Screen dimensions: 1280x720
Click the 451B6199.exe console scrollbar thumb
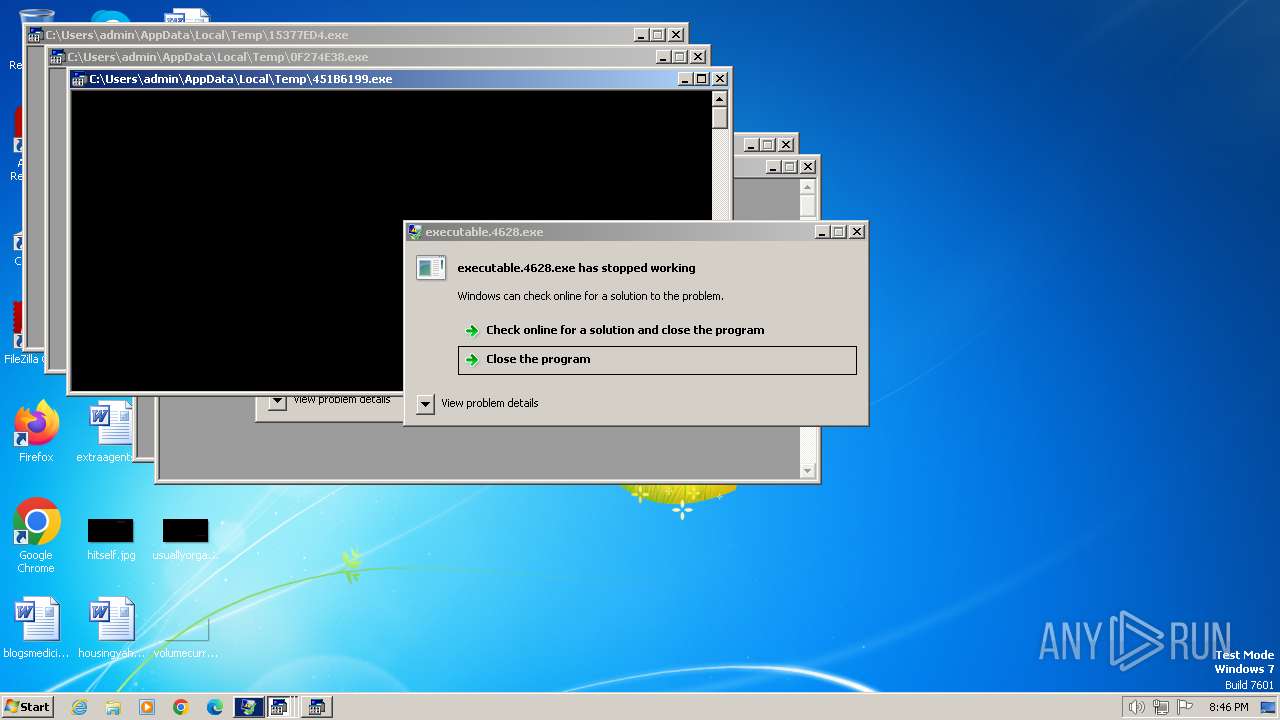click(719, 118)
